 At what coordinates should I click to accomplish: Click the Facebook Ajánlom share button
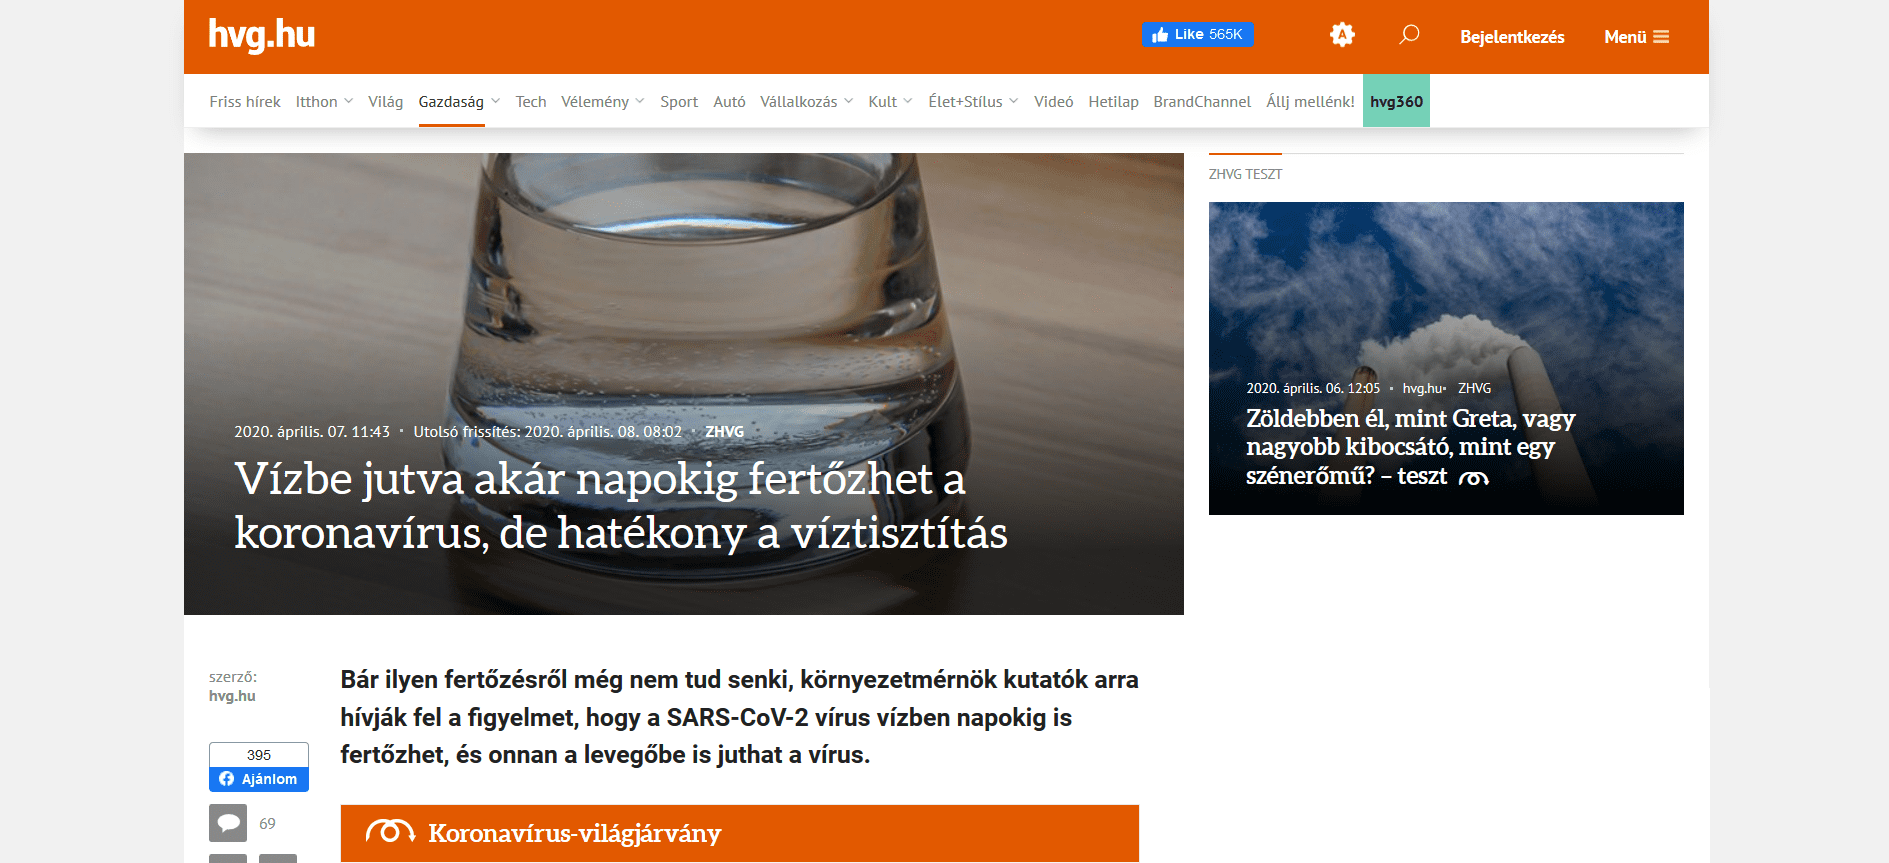click(x=259, y=779)
